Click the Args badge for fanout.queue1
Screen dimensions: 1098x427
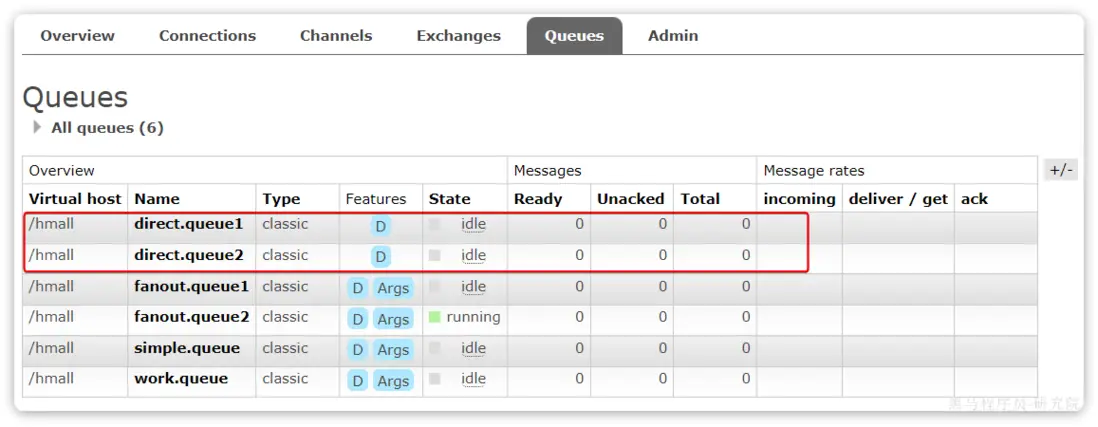point(393,288)
